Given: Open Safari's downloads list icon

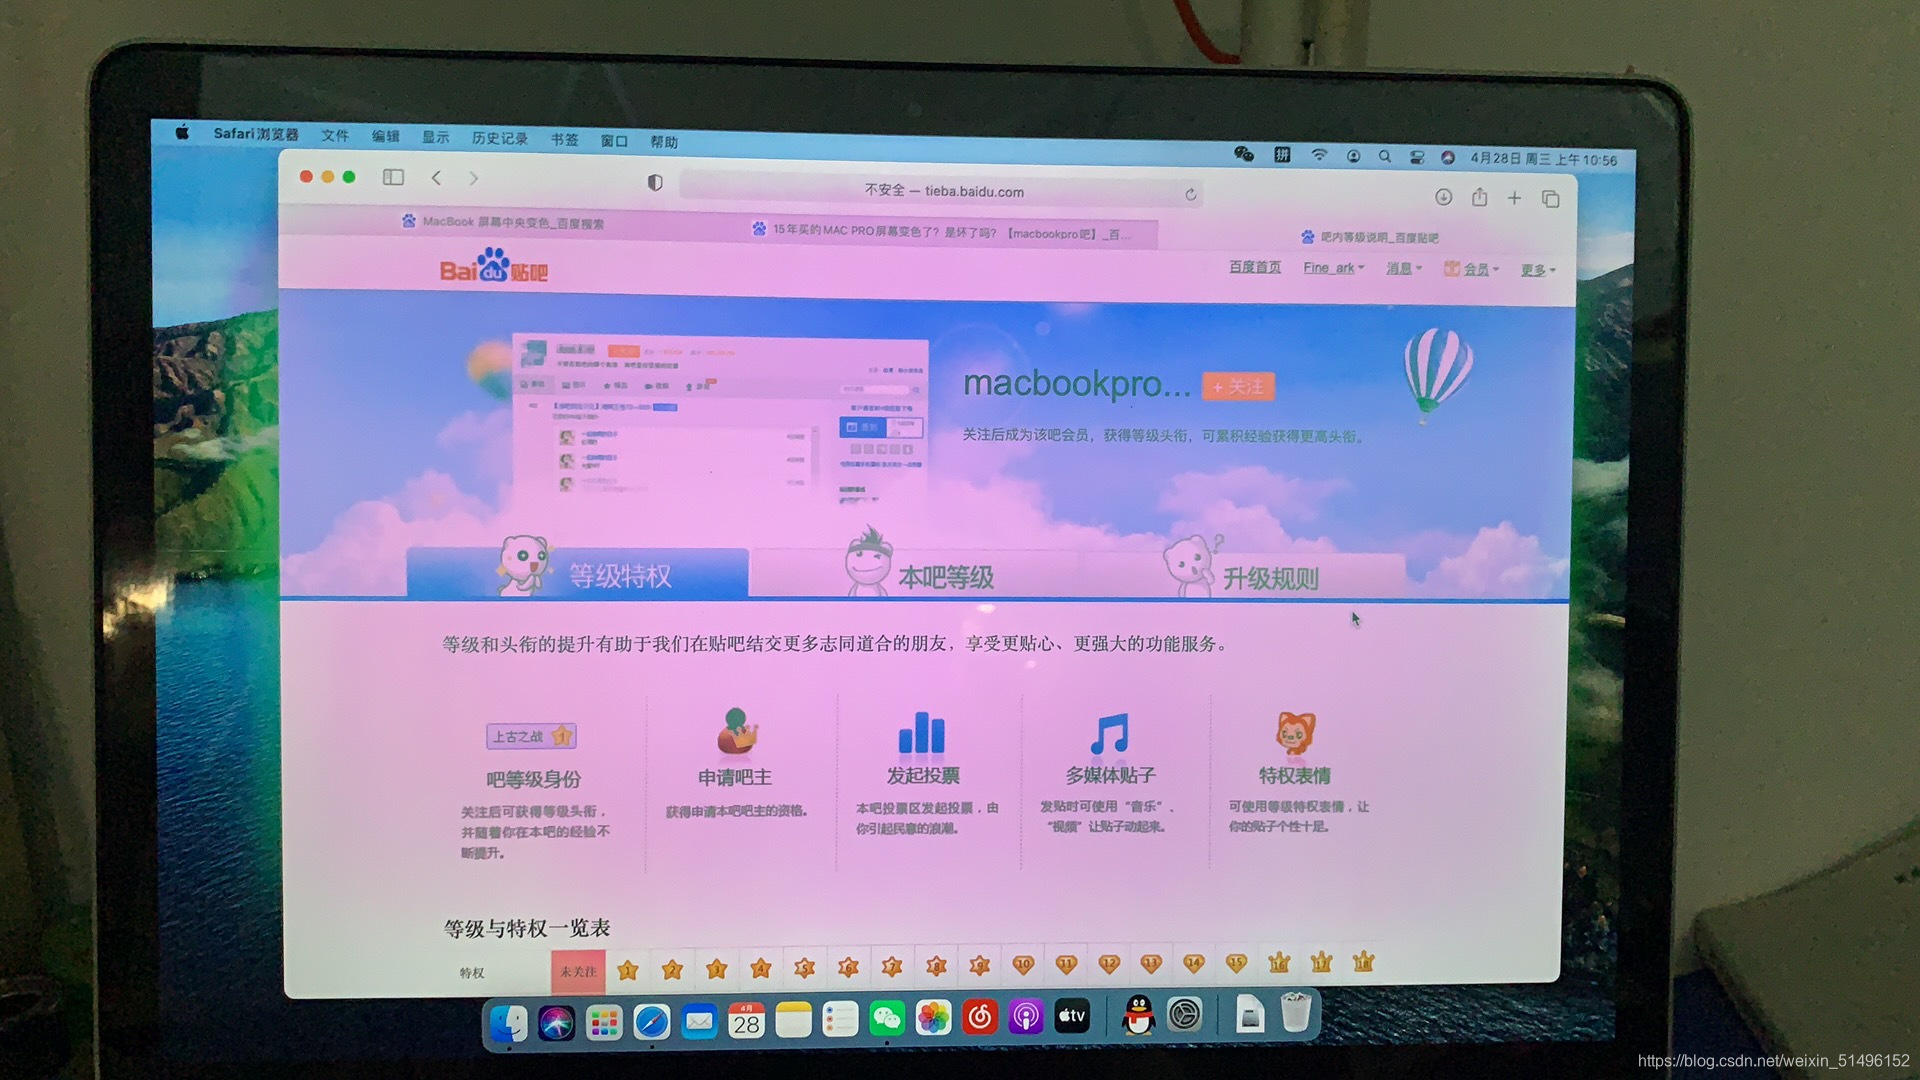Looking at the screenshot, I should point(1443,198).
